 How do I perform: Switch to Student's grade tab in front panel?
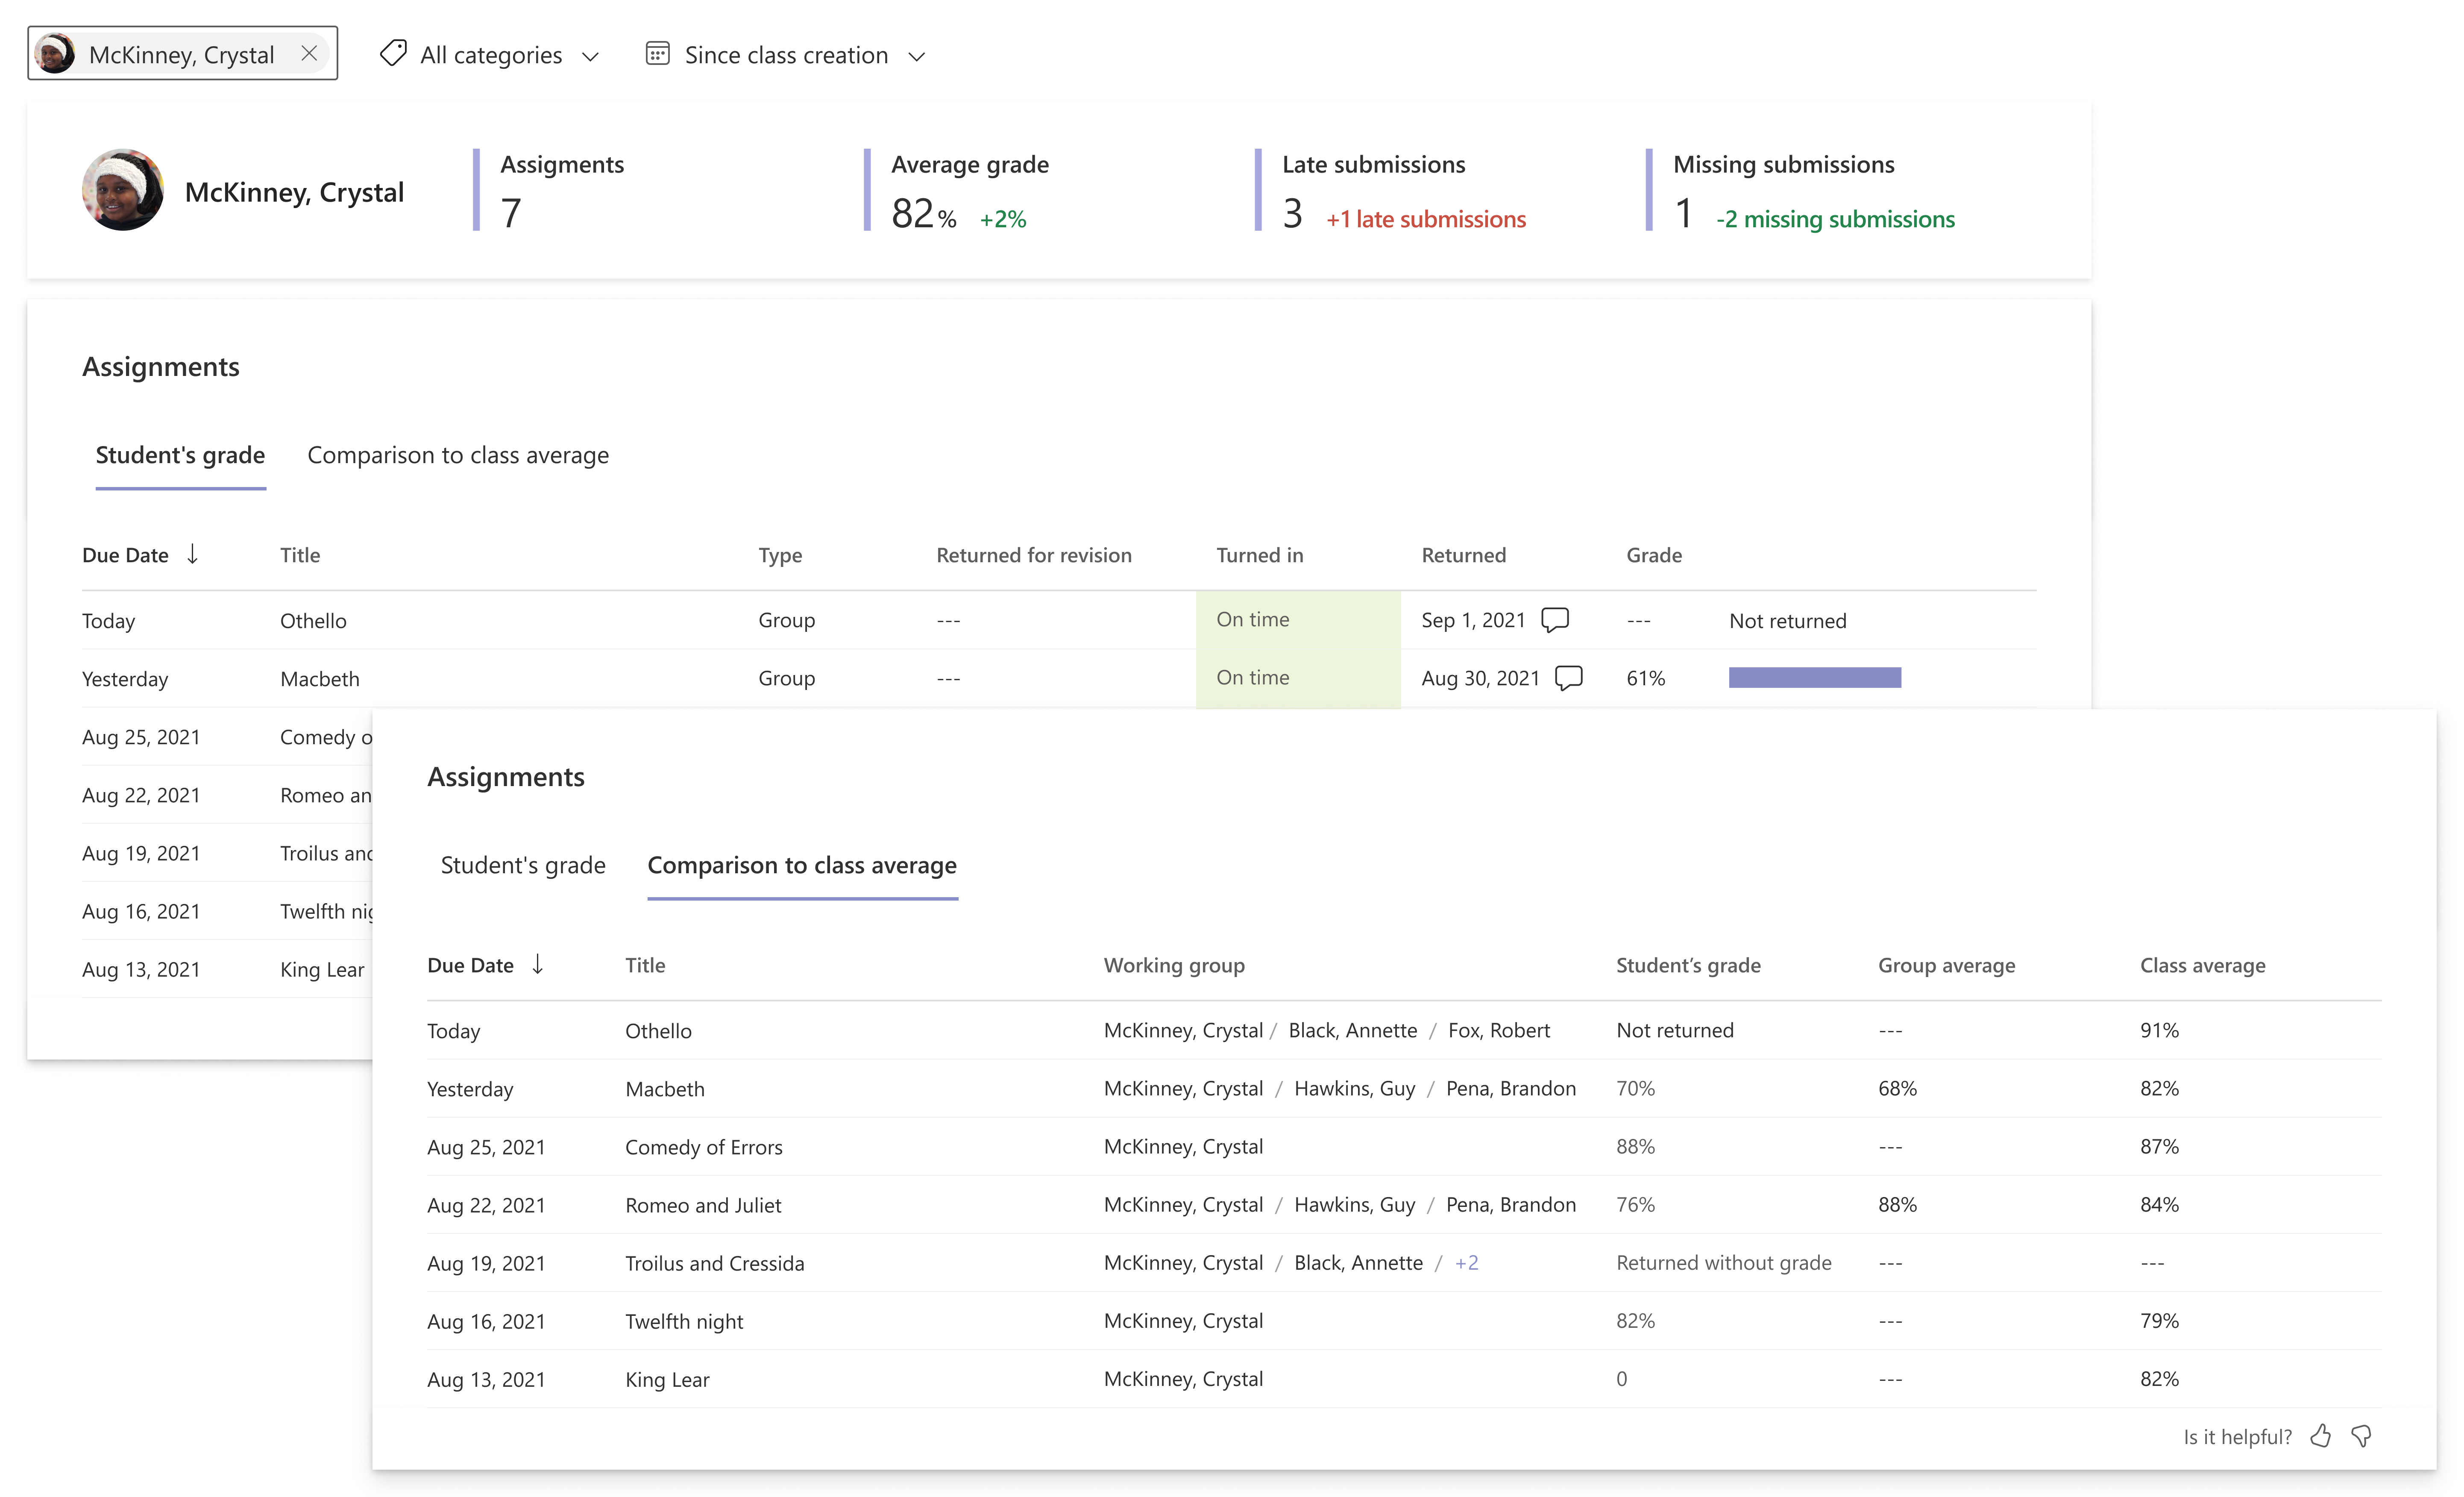pos(523,865)
